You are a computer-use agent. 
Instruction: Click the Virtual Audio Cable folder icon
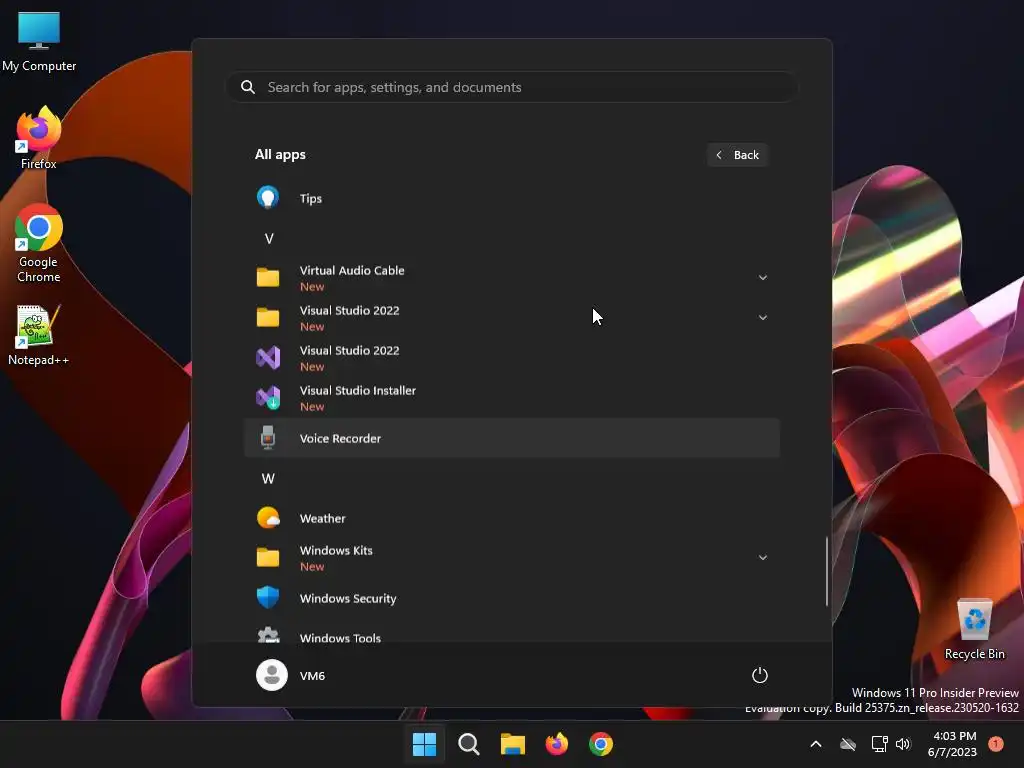[268, 278]
